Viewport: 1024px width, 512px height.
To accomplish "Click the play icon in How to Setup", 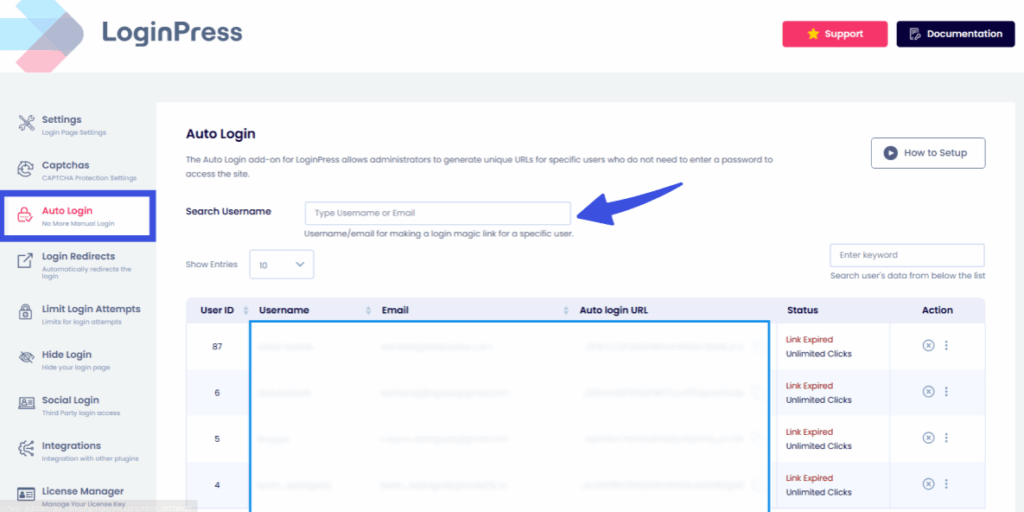I will tap(890, 153).
